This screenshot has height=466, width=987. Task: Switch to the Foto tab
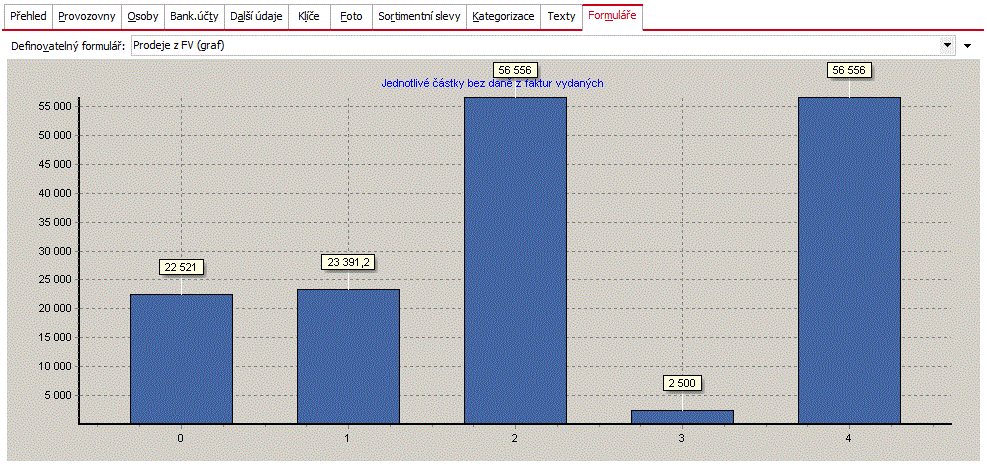click(351, 16)
